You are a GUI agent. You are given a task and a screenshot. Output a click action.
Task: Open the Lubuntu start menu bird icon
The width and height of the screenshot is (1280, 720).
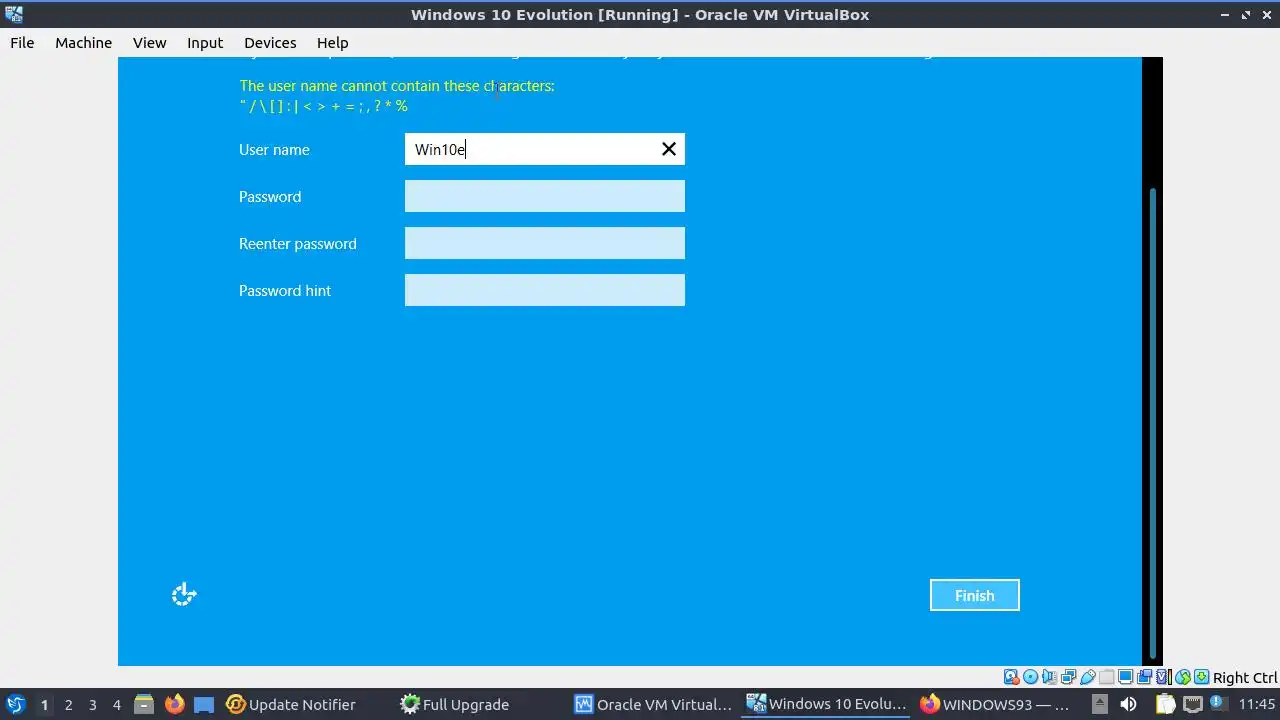tap(15, 704)
